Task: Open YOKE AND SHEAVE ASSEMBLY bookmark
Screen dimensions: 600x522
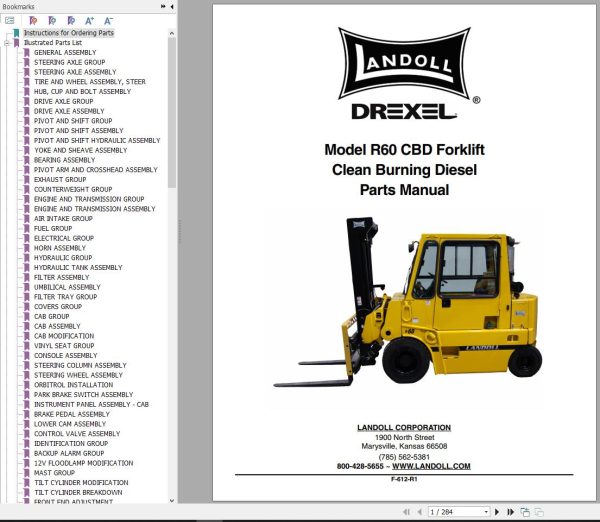Action: click(80, 150)
